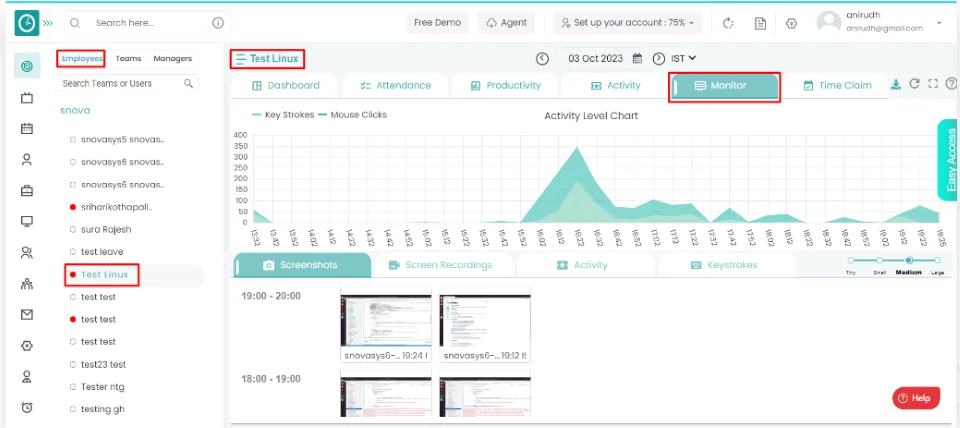Click the refresh icon above the chart
This screenshot has width=960, height=428.
(x=914, y=85)
